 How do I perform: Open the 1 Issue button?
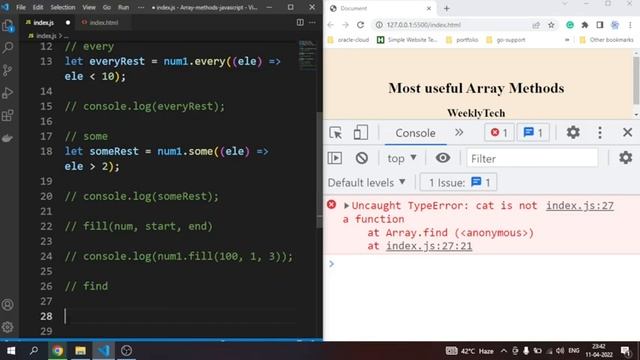[458, 182]
